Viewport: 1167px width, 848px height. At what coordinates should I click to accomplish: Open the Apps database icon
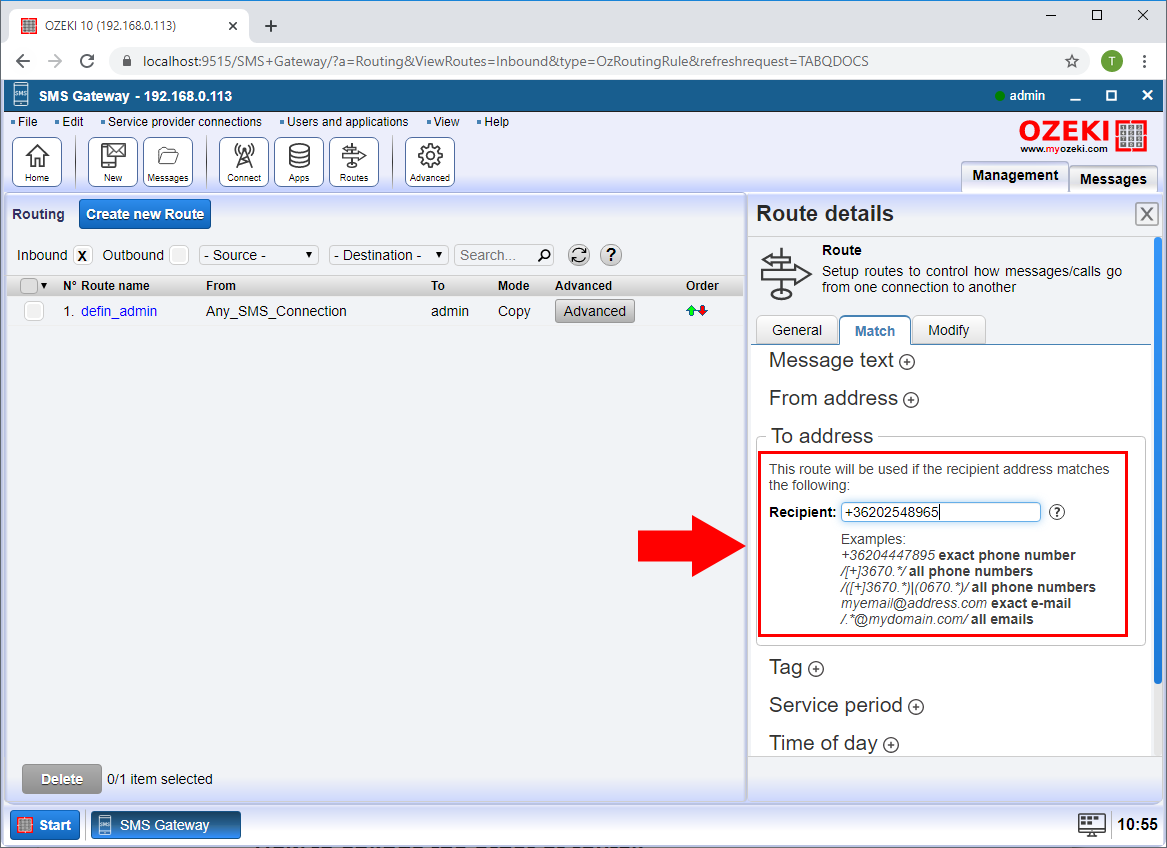(299, 162)
